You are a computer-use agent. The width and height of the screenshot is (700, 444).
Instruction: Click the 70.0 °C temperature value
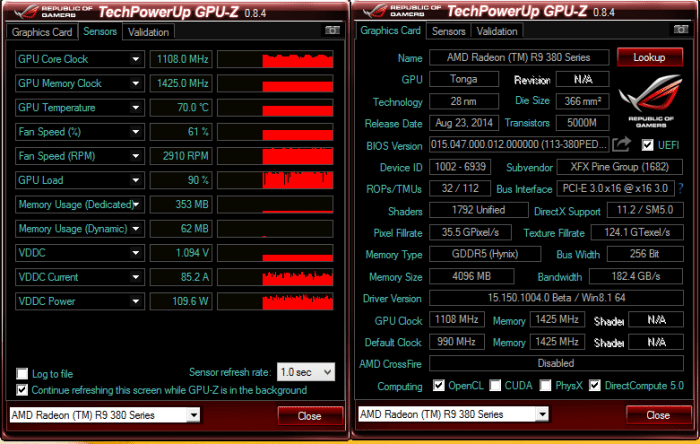tap(181, 108)
